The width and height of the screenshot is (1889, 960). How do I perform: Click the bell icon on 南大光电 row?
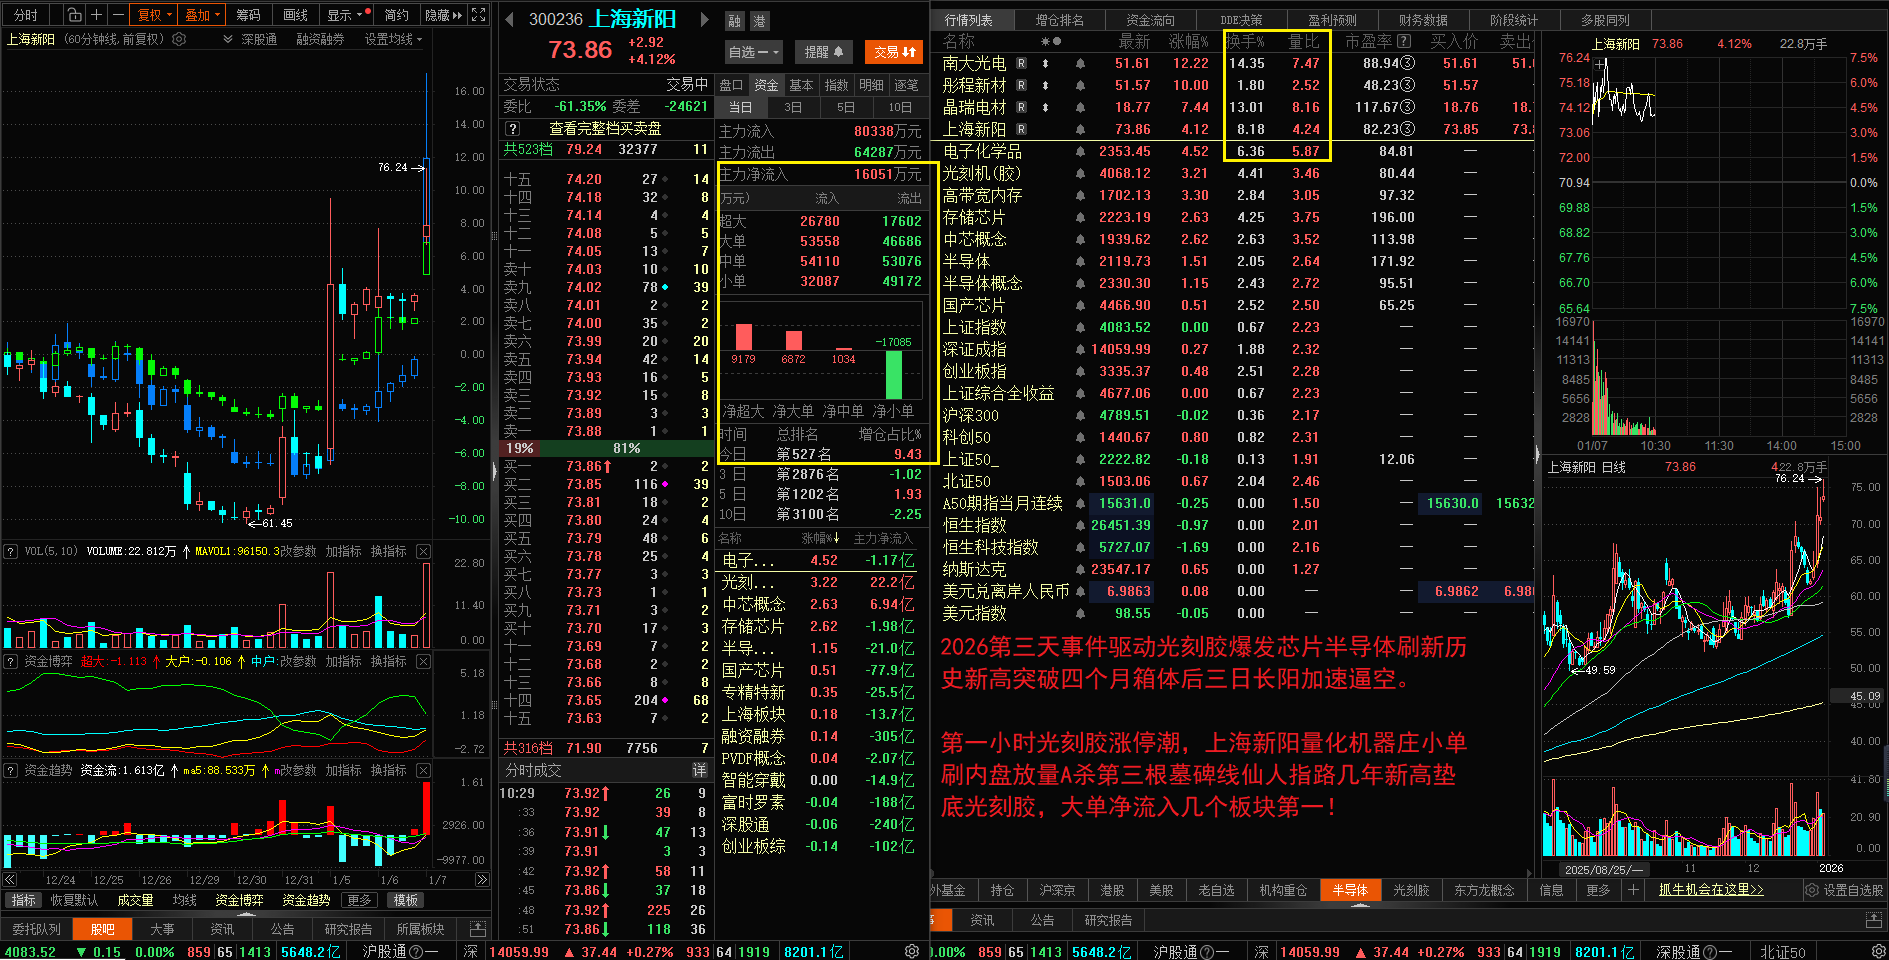(1081, 63)
